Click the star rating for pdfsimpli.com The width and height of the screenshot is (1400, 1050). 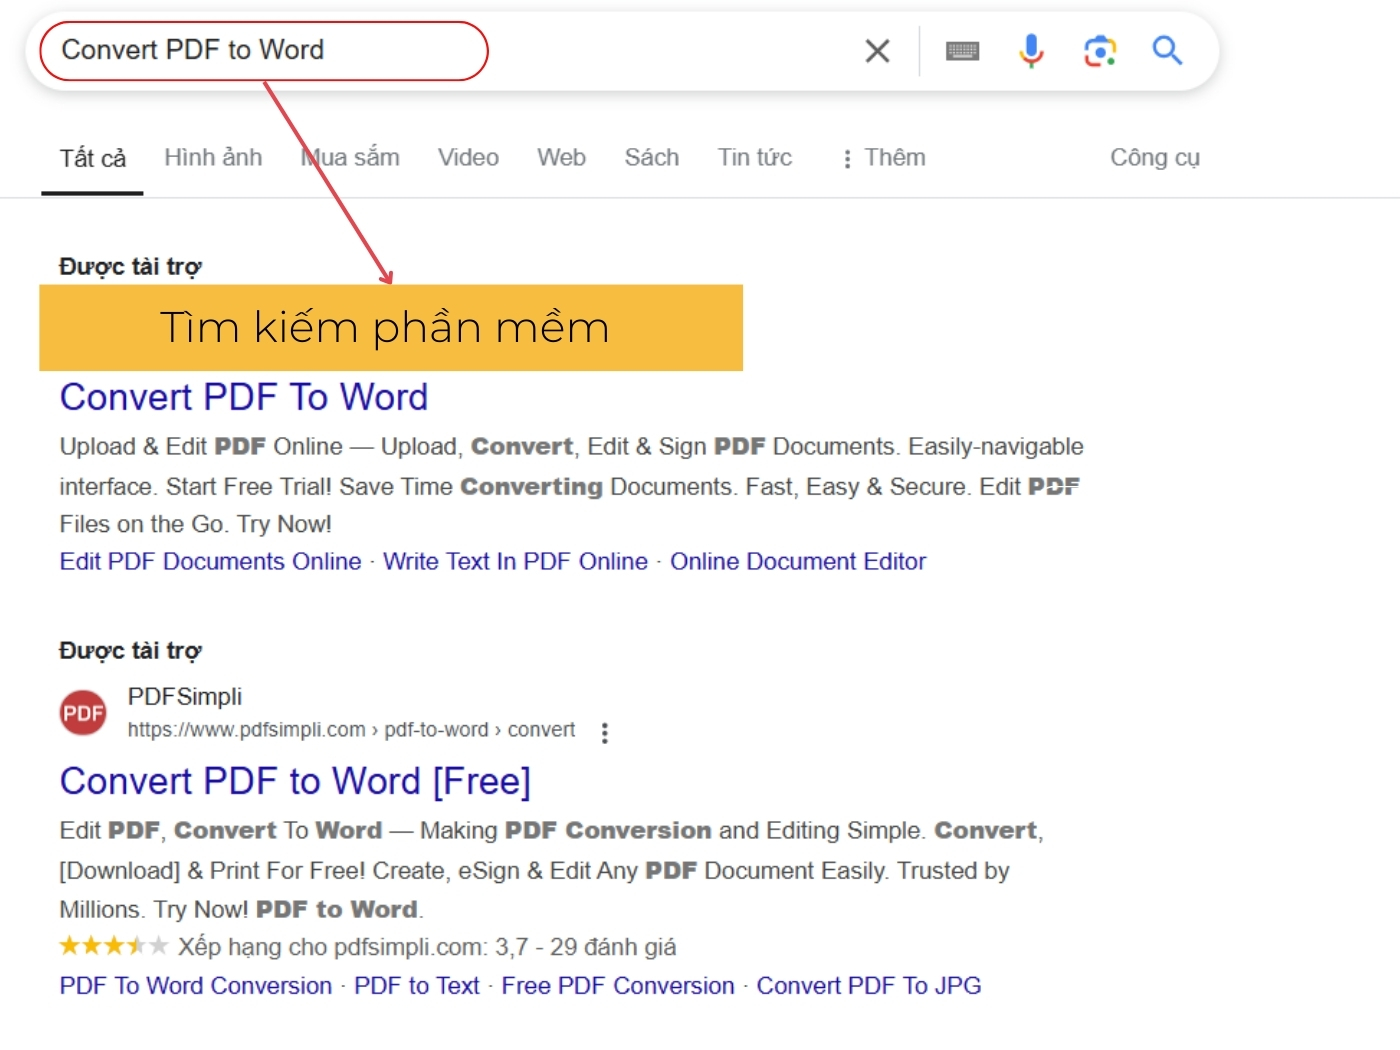pos(113,946)
